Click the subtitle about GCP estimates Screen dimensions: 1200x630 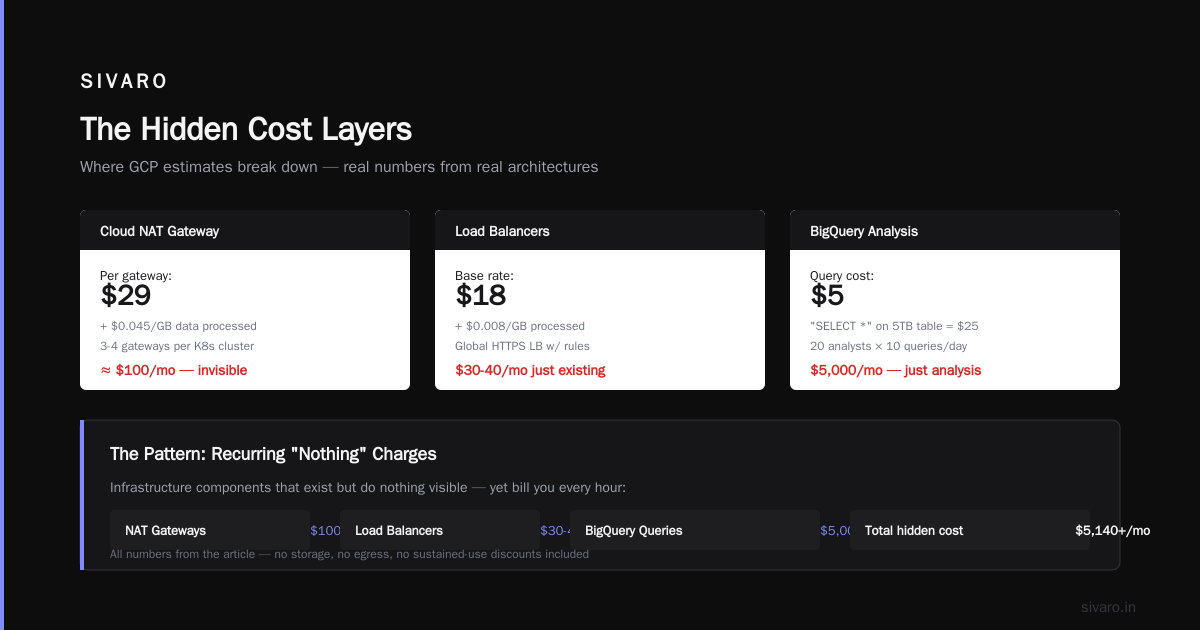339,167
